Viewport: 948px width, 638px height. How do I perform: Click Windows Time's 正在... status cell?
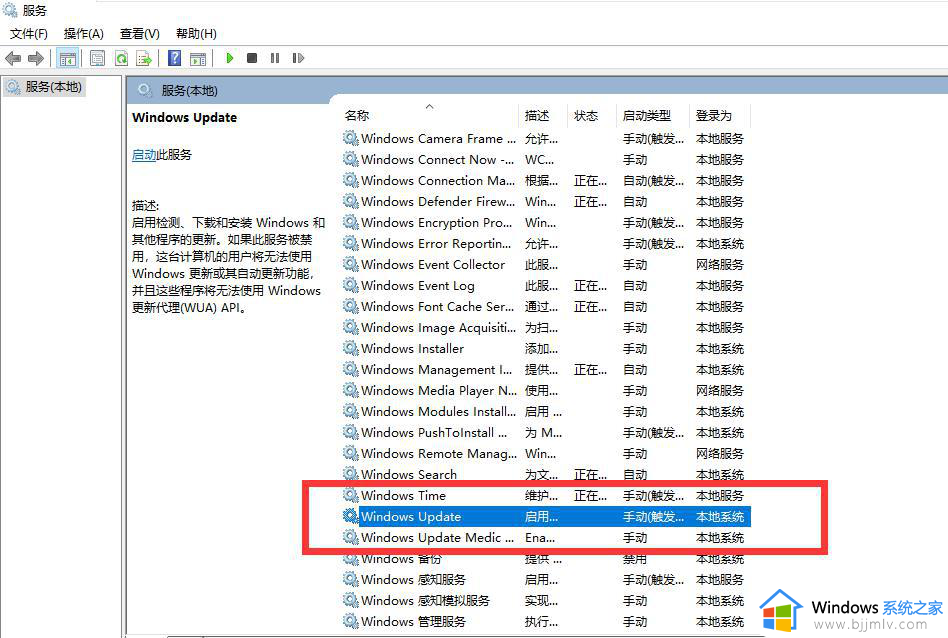point(590,496)
